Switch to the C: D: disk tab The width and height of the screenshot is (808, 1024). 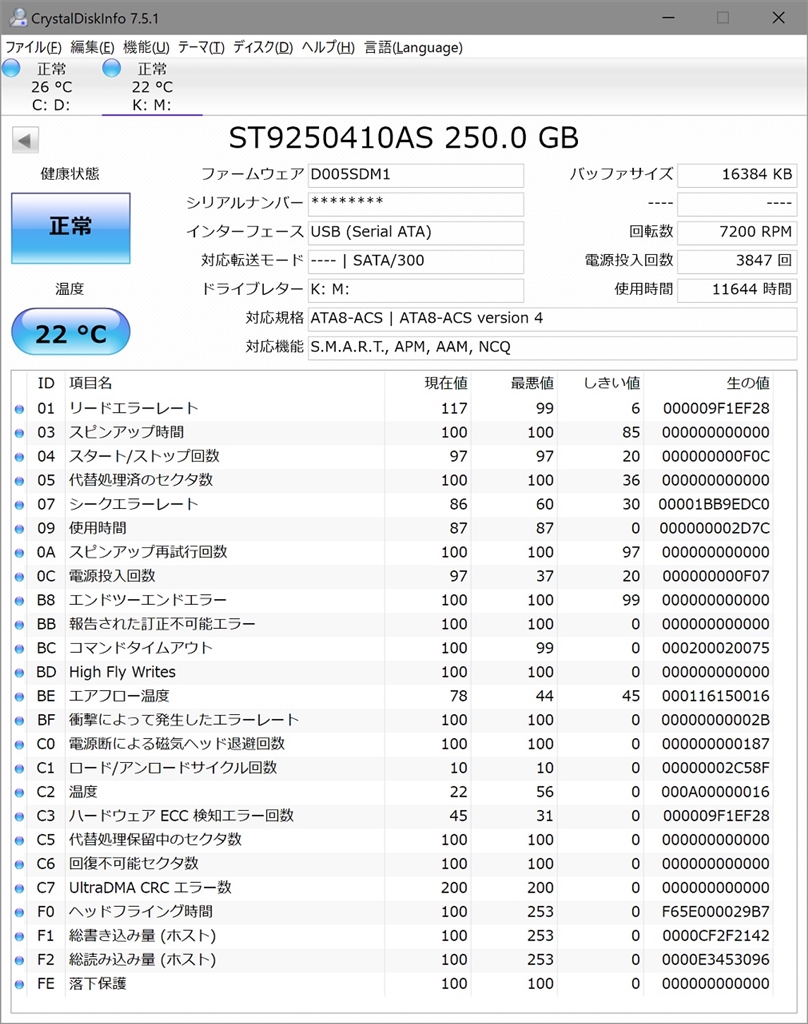click(x=51, y=86)
